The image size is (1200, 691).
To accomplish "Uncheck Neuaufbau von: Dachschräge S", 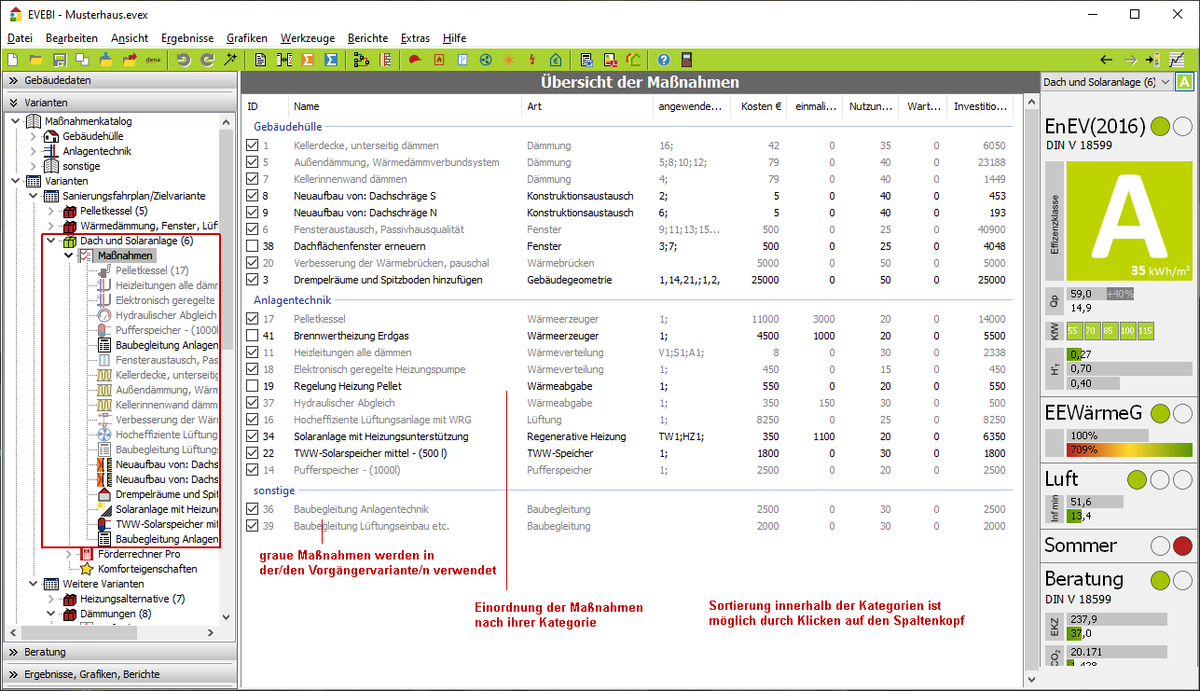I will (252, 196).
